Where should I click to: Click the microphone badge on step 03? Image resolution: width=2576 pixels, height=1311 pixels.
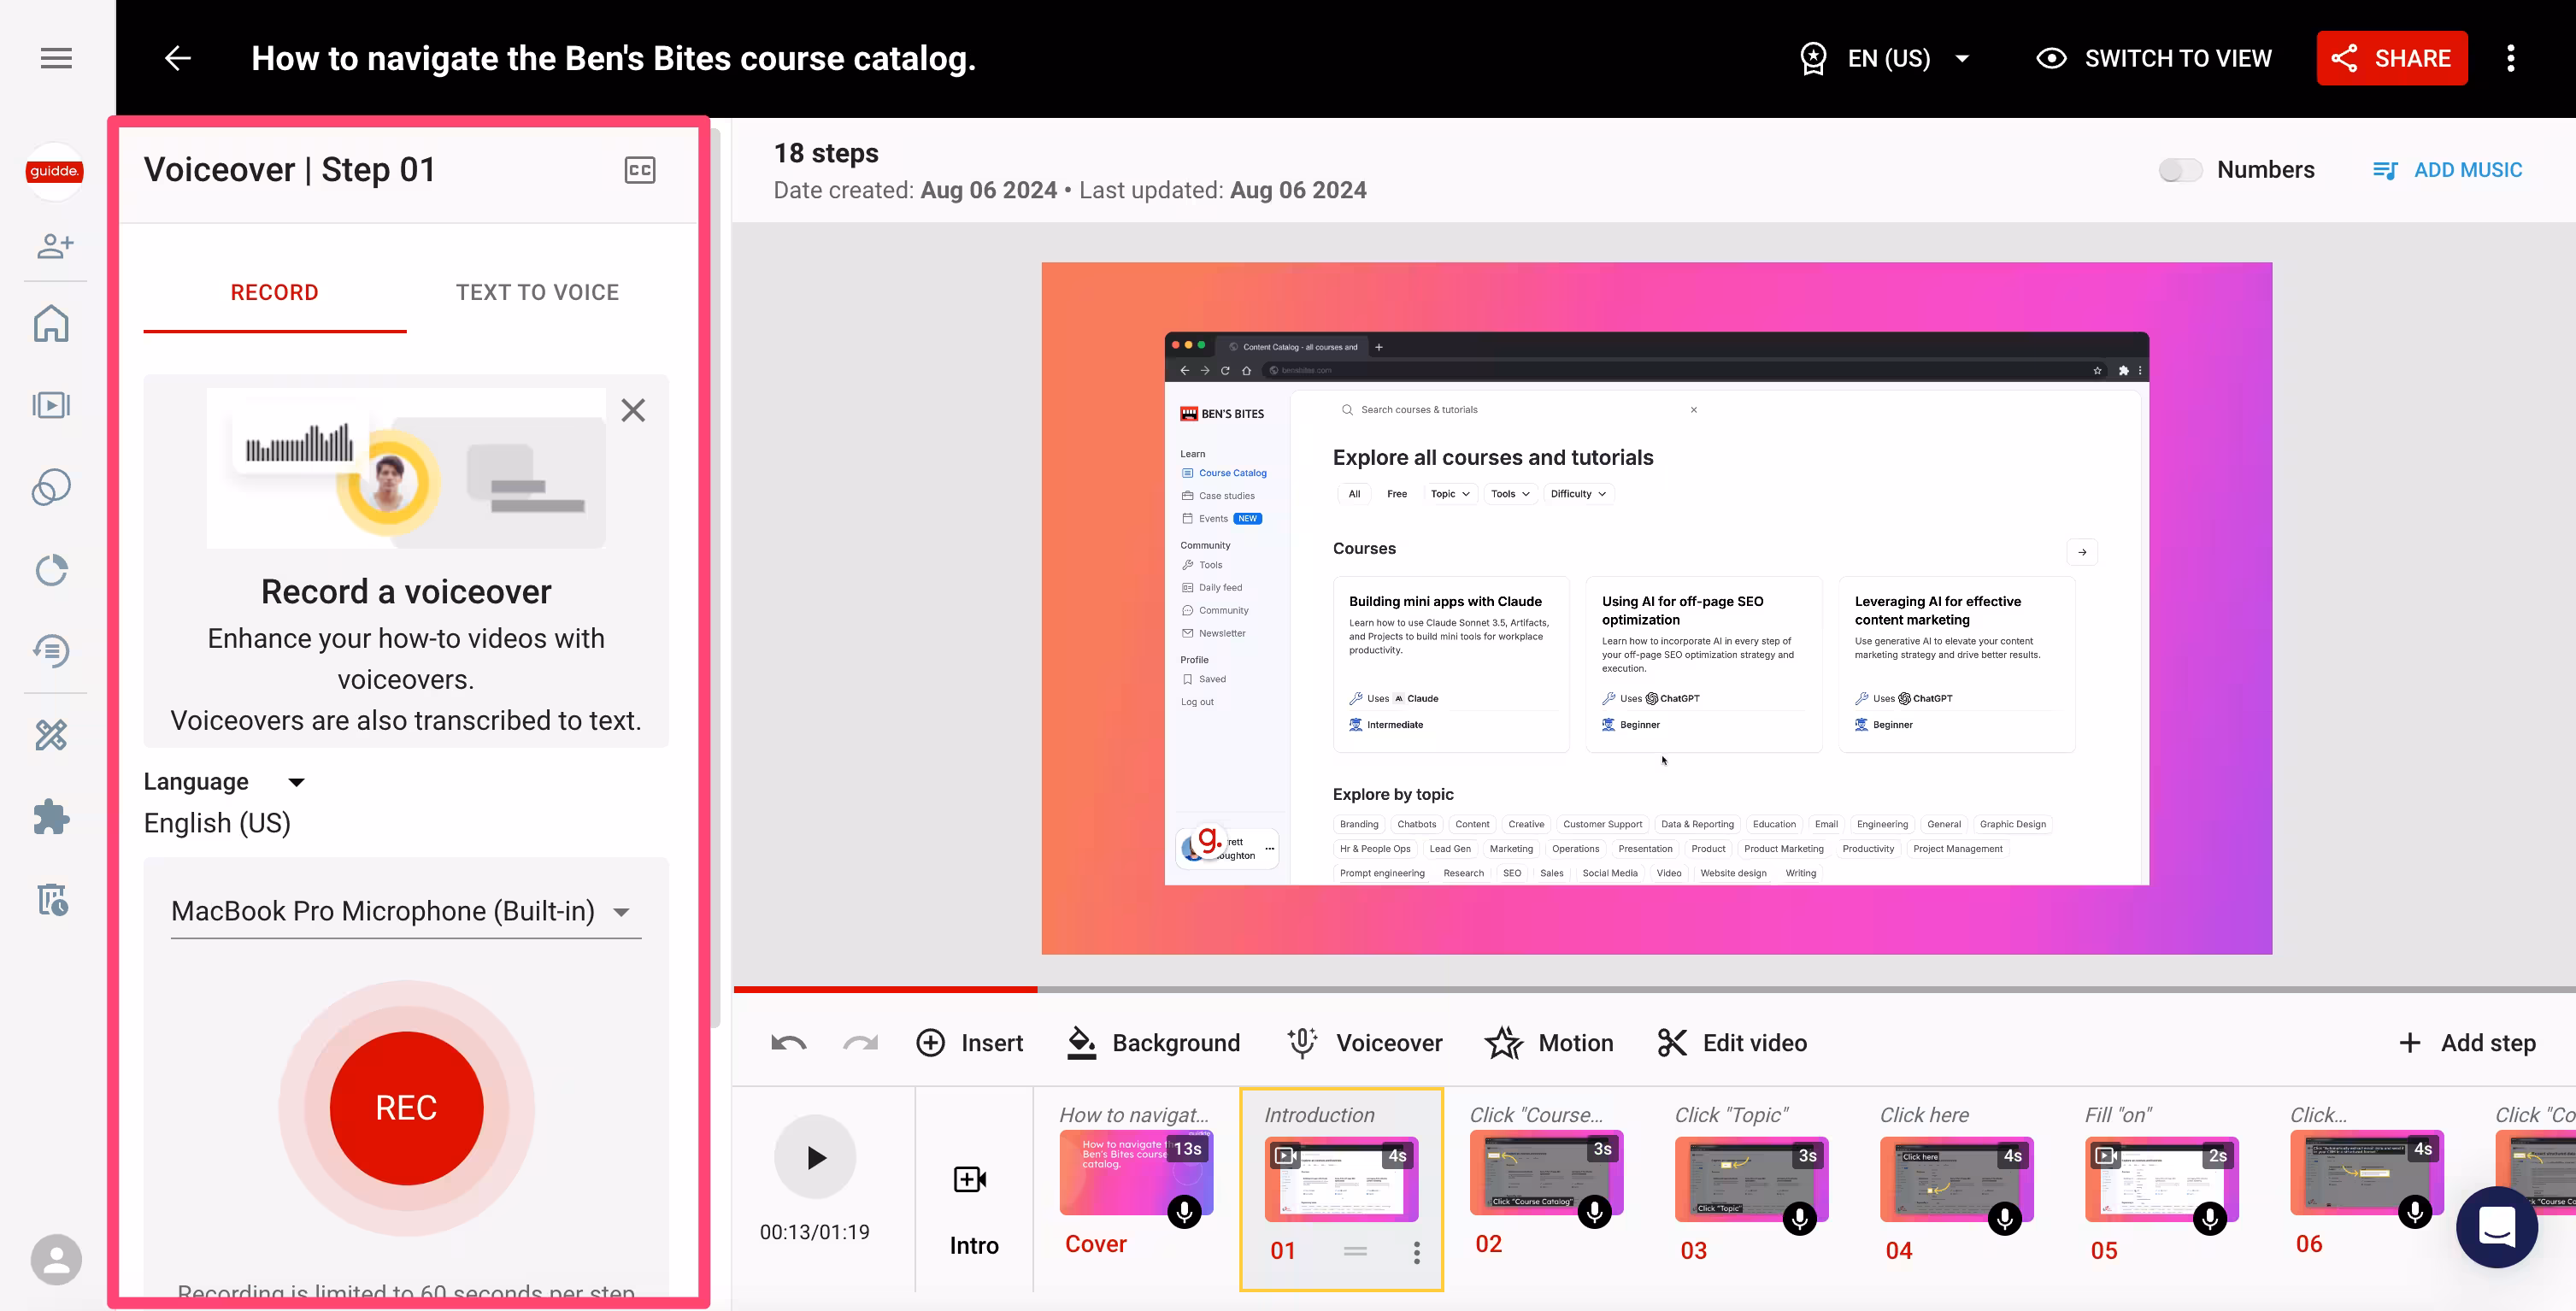(1800, 1218)
